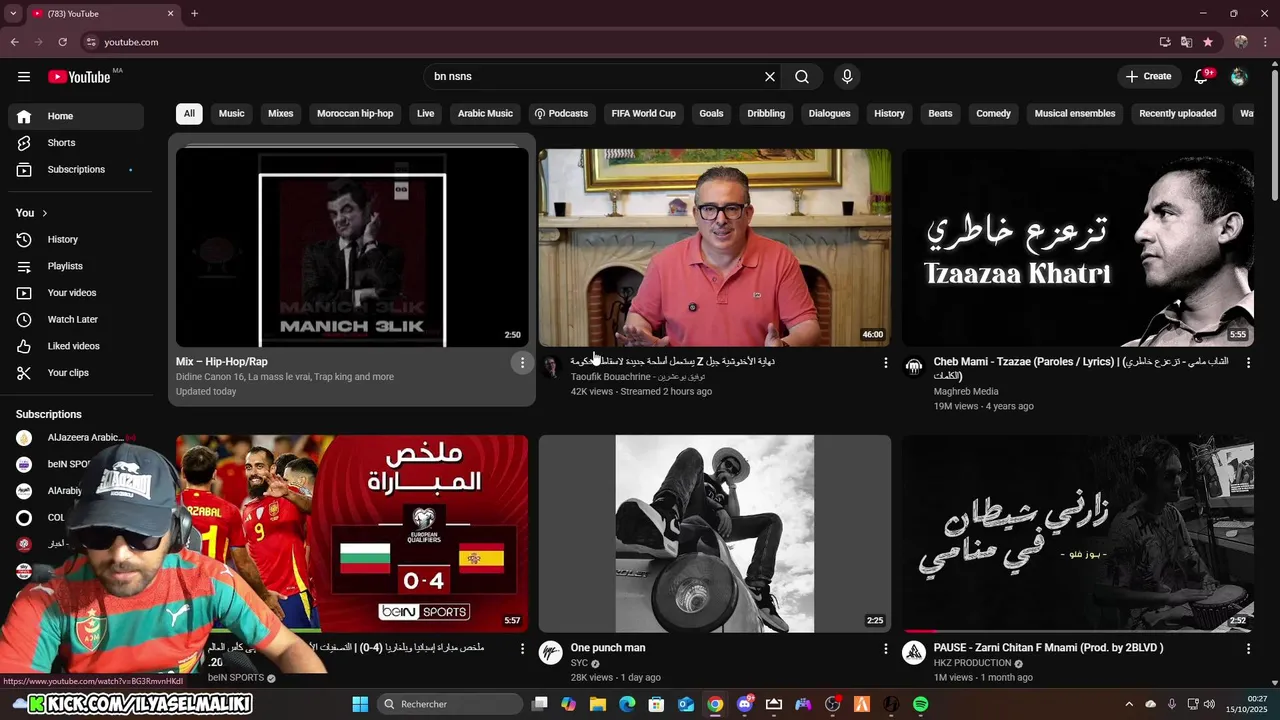This screenshot has width=1280, height=720.
Task: Select the Recently uploaded chip
Action: tap(1178, 114)
